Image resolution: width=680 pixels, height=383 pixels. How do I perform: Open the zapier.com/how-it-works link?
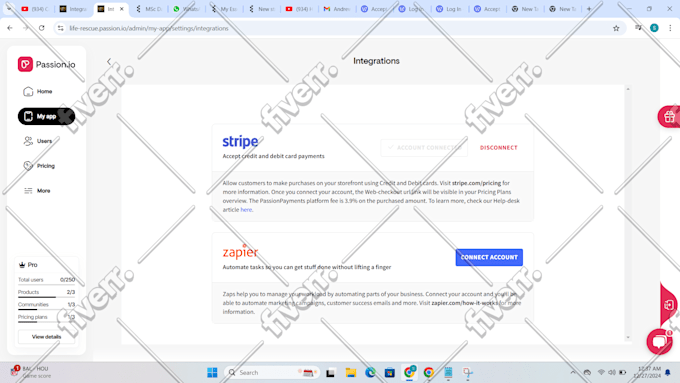pyautogui.click(x=464, y=303)
